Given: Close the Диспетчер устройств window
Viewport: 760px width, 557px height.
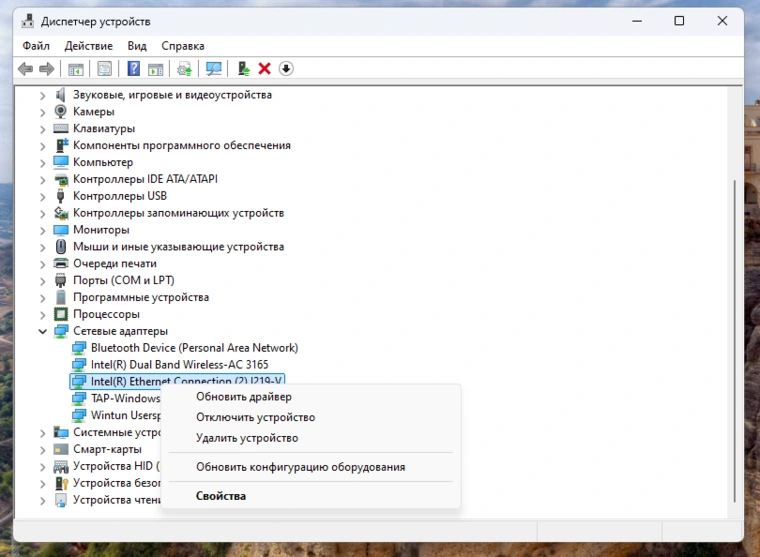Looking at the screenshot, I should coord(722,21).
